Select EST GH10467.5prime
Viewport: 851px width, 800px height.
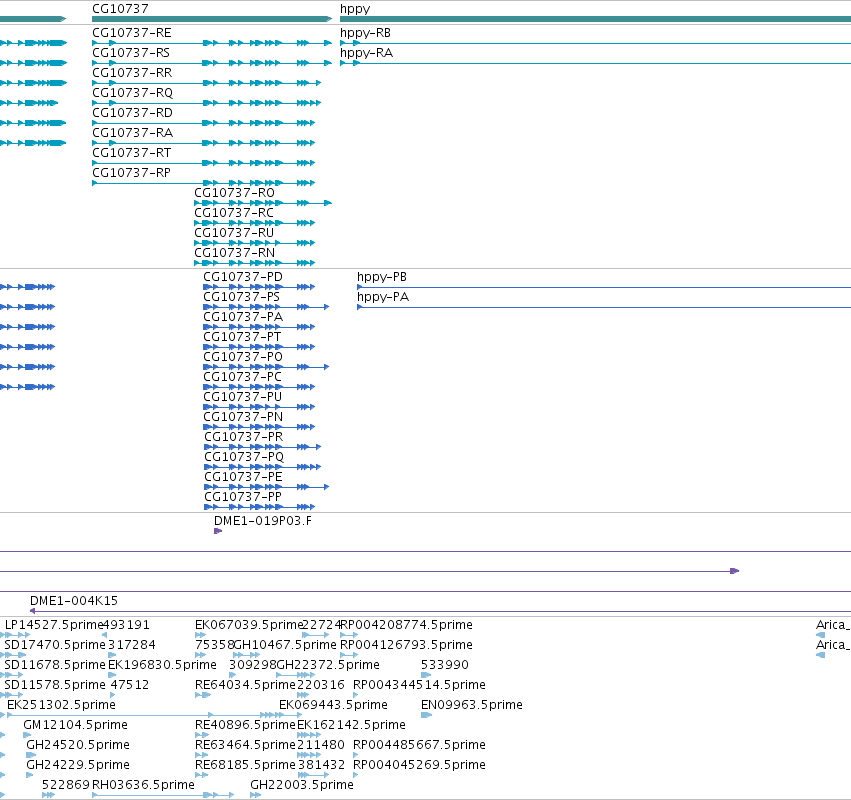(285, 645)
